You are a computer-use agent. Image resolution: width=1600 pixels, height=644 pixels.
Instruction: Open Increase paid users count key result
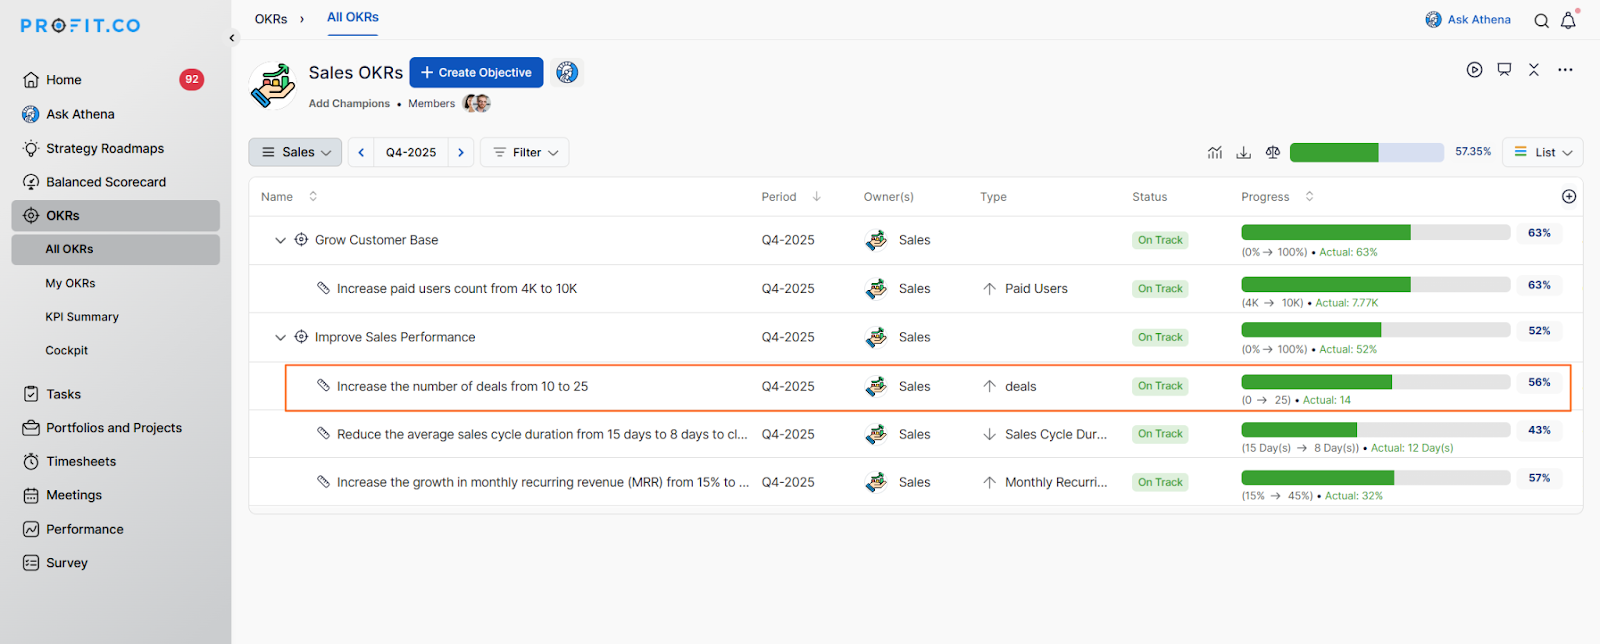pyautogui.click(x=457, y=289)
